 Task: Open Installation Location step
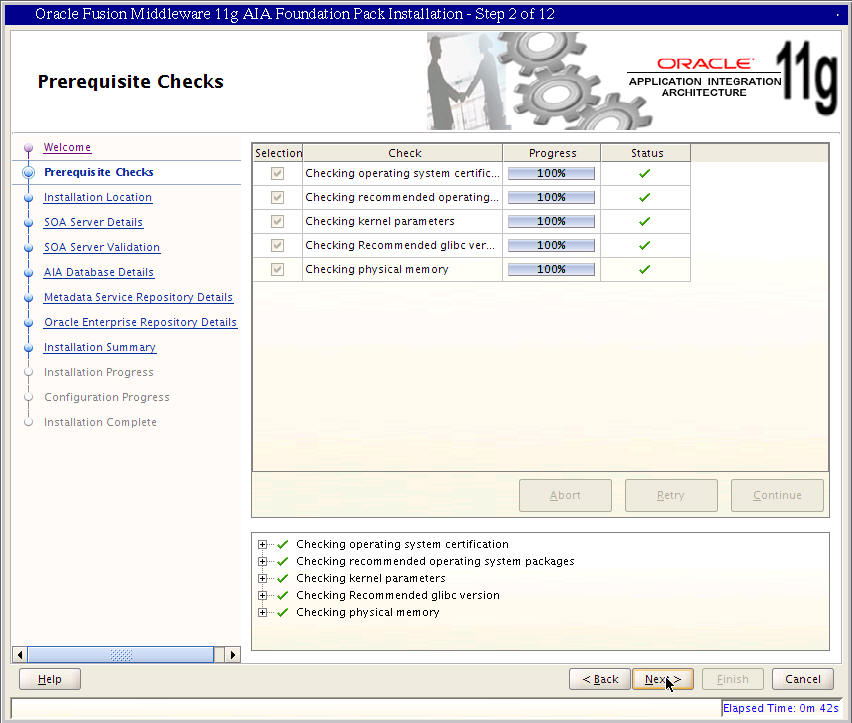(98, 197)
